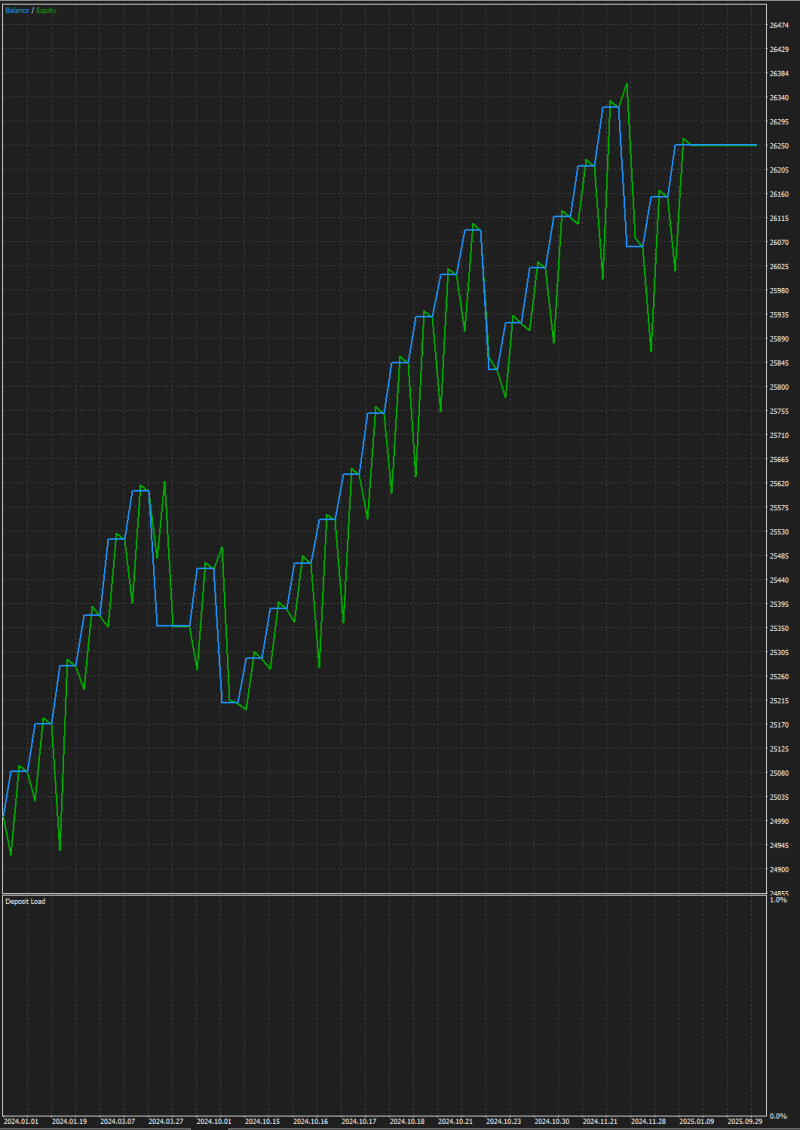Select the 2024.03.07 date label
This screenshot has width=800, height=1130.
click(x=117, y=1121)
